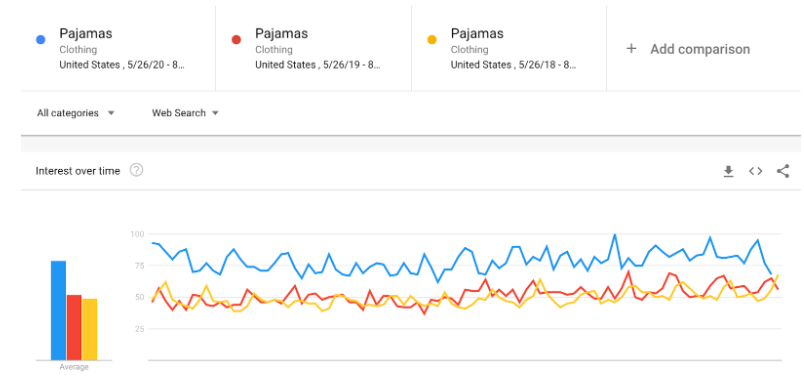Click the Web Search dropdown arrow
804x388 pixels.
pyautogui.click(x=215, y=113)
